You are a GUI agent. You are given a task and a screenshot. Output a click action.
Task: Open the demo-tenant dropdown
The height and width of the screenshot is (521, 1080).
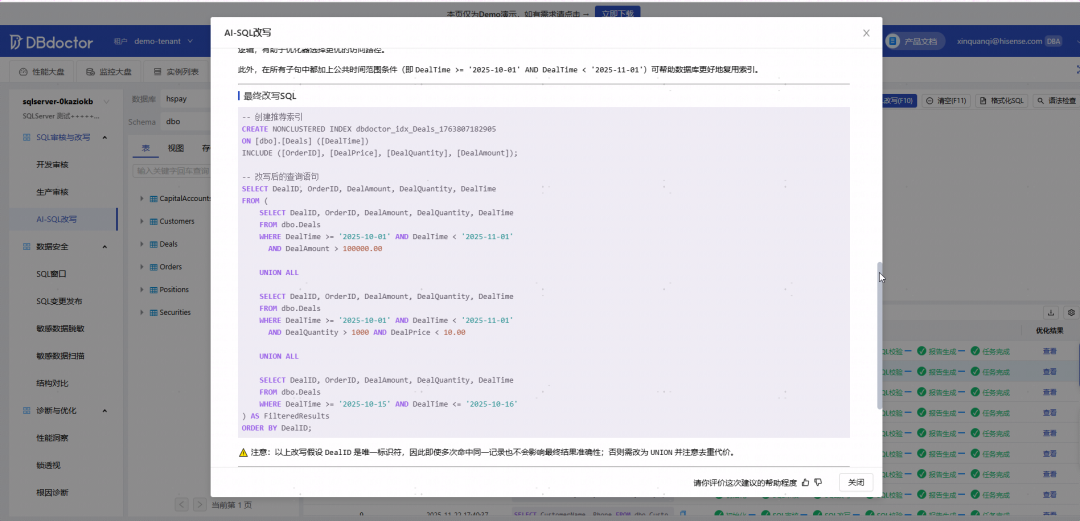click(x=163, y=41)
